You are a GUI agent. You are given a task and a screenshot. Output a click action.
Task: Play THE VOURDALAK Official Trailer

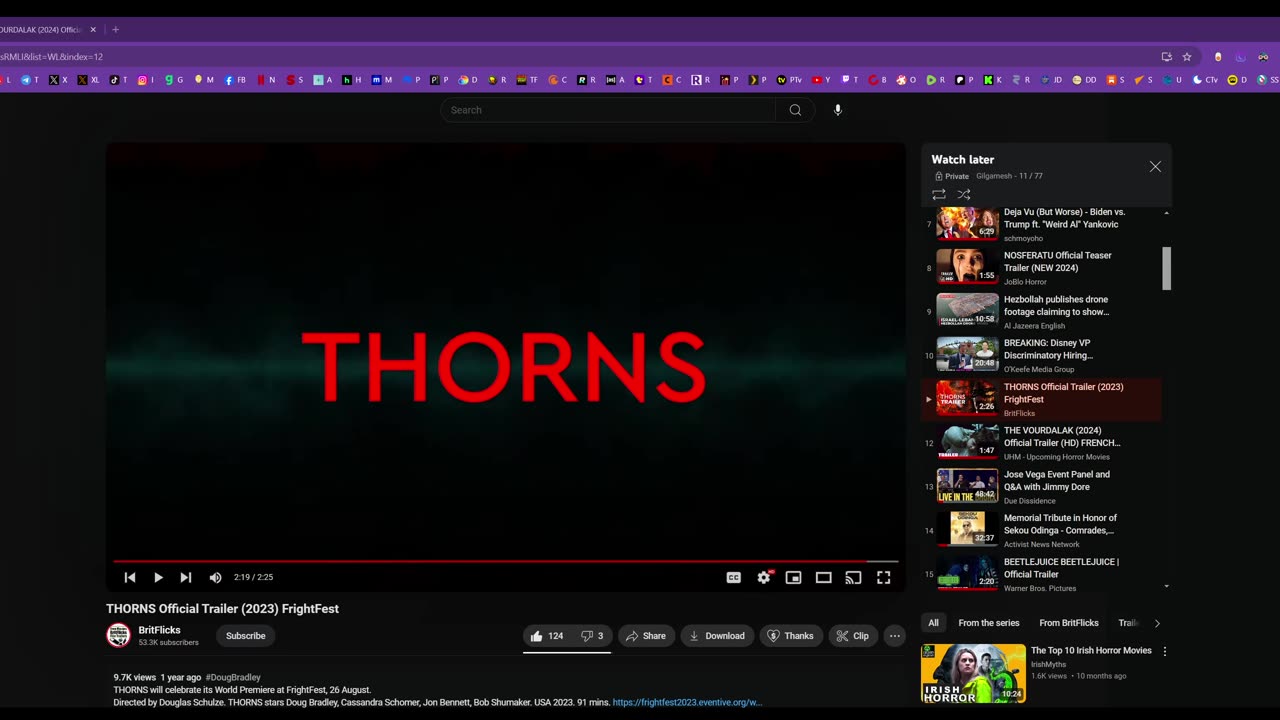pyautogui.click(x=1042, y=443)
